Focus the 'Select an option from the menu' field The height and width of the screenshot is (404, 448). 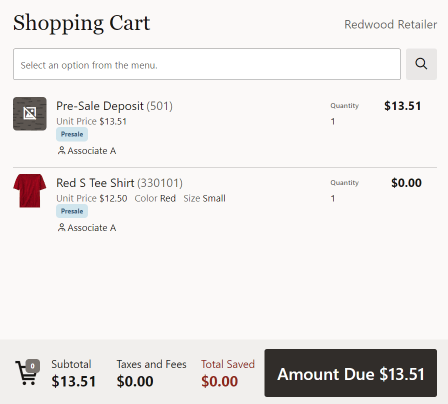point(207,64)
